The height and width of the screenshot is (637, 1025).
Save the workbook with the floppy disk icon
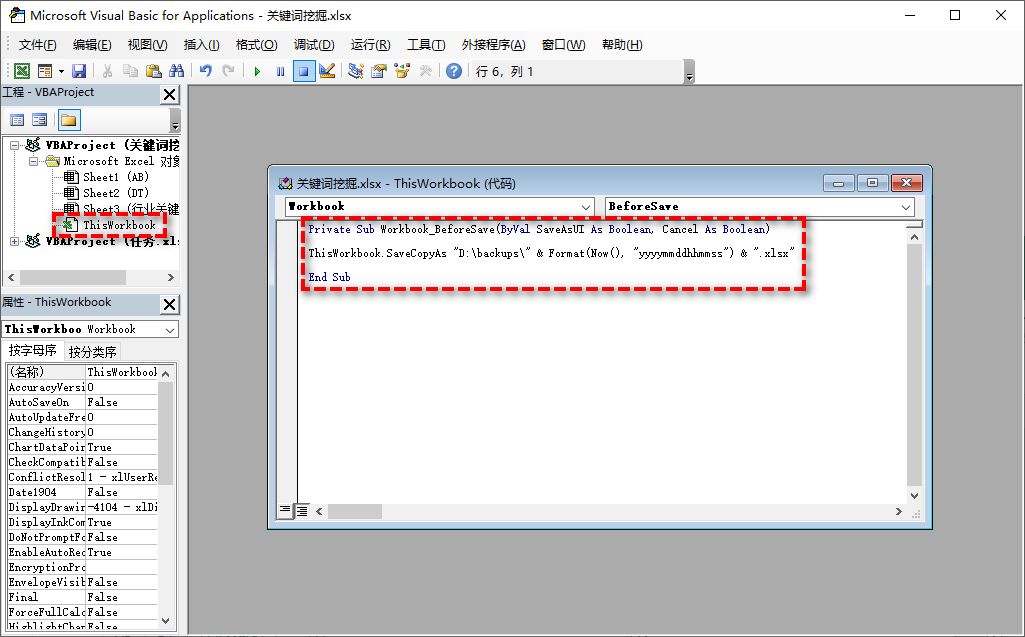[78, 71]
